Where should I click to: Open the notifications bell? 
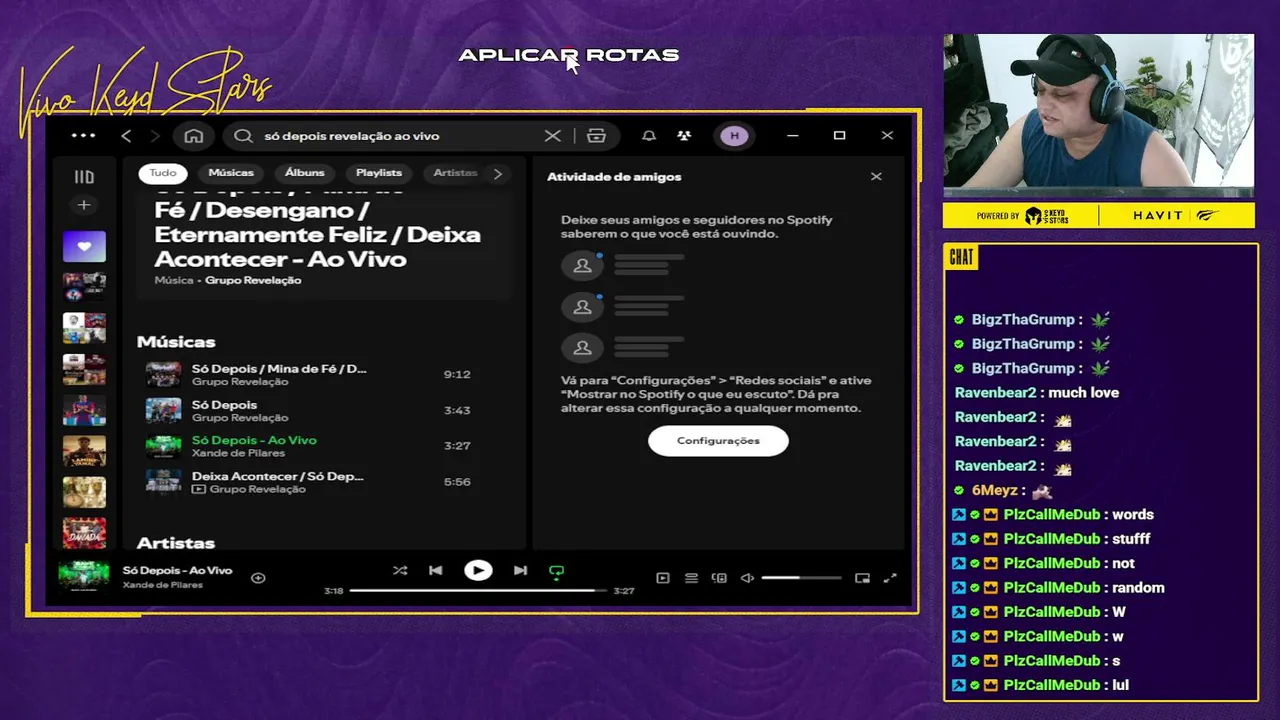coord(649,136)
